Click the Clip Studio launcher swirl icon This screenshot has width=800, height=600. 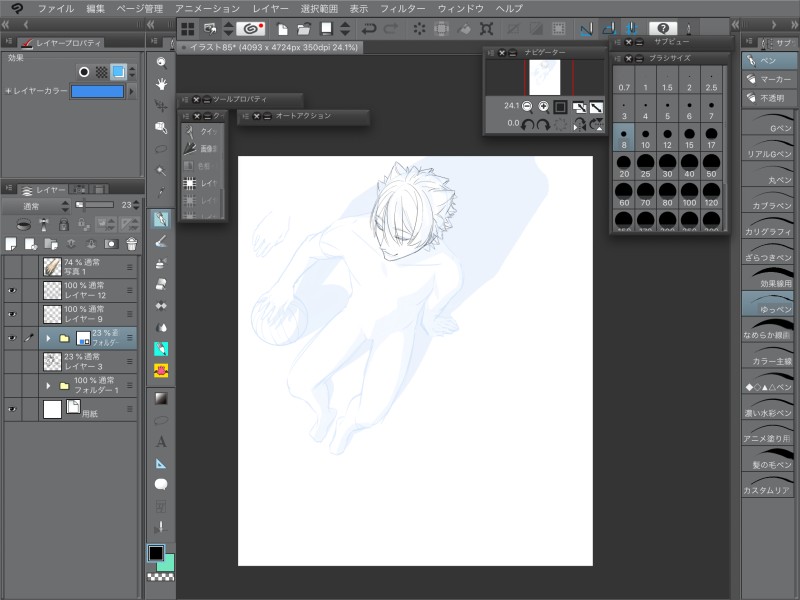[249, 29]
